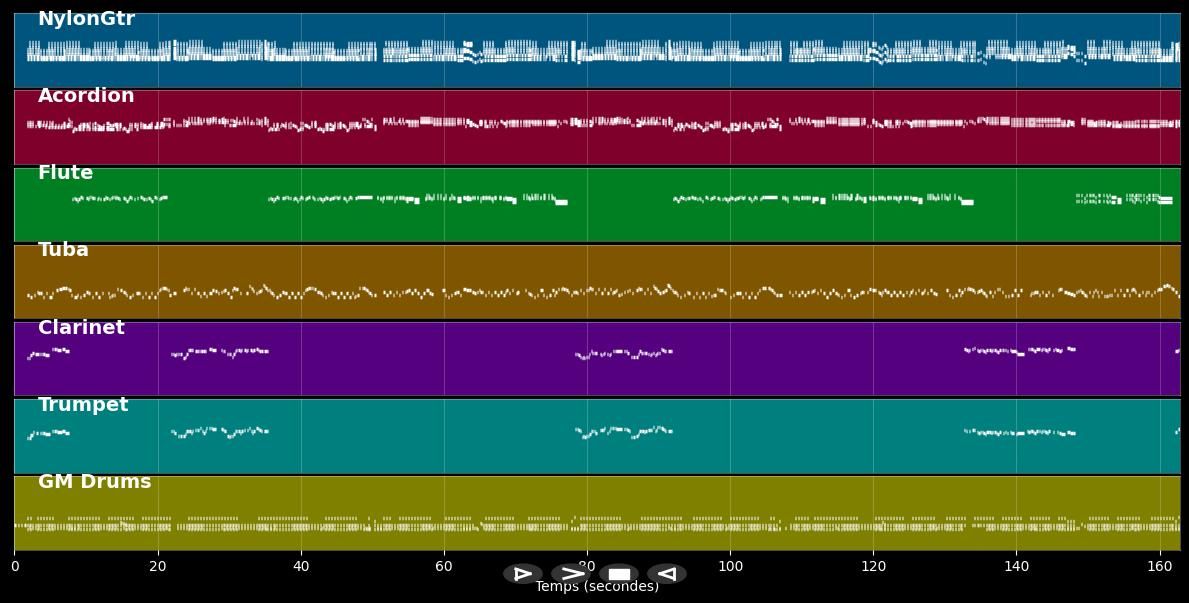Click the 'Temps (secondes)' axis label

(x=597, y=587)
